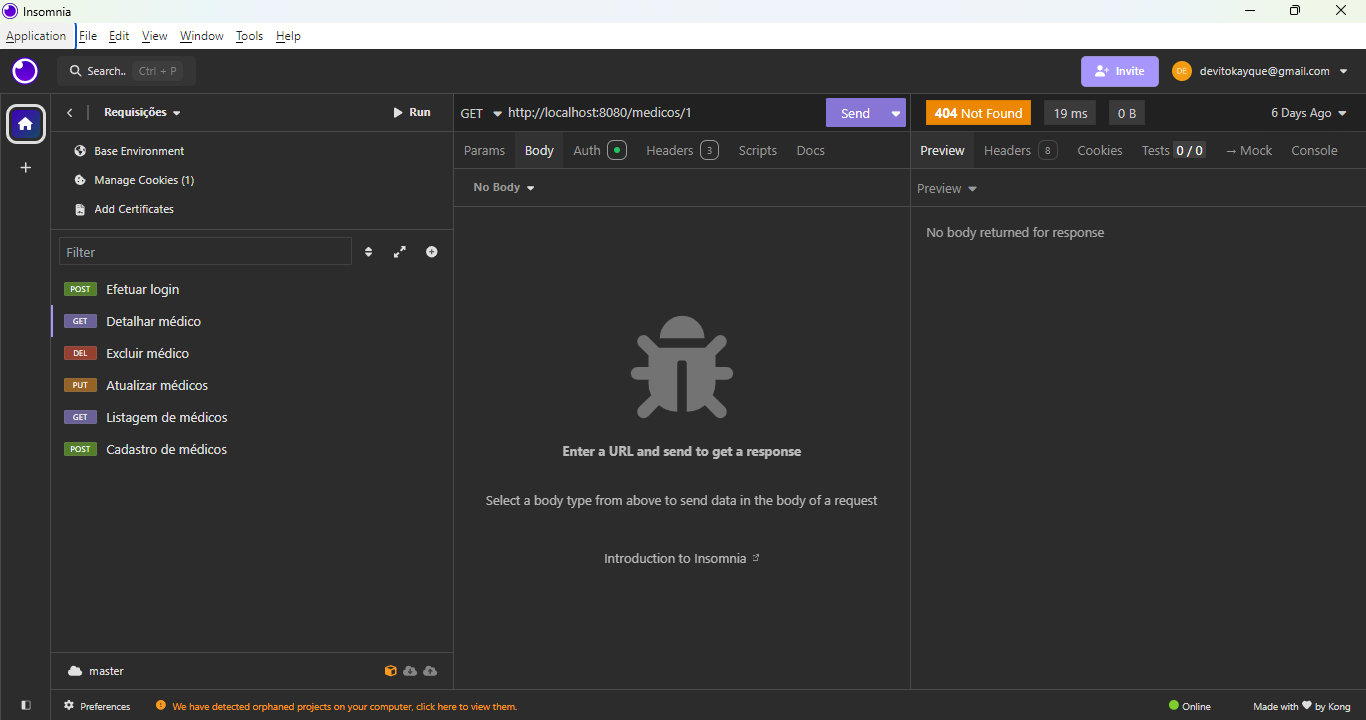The height and width of the screenshot is (720, 1366).
Task: Click the Invite button
Action: [x=1120, y=71]
